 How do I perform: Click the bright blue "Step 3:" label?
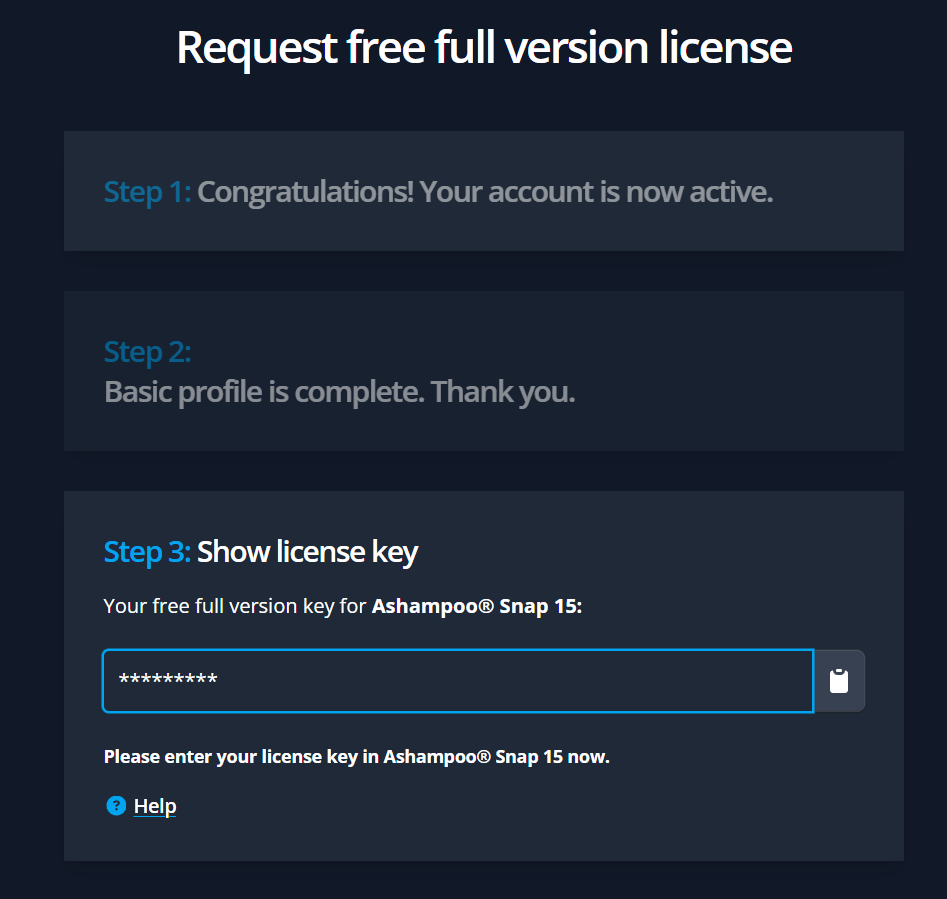[x=147, y=551]
